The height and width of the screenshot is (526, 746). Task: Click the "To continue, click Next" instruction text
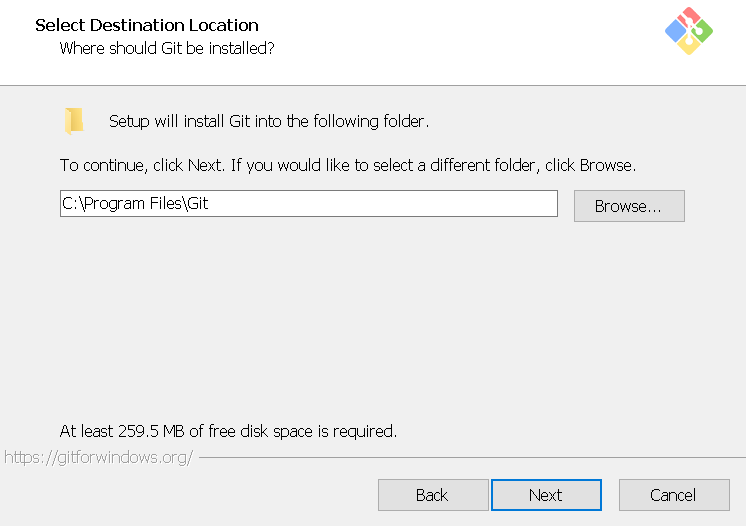click(347, 164)
